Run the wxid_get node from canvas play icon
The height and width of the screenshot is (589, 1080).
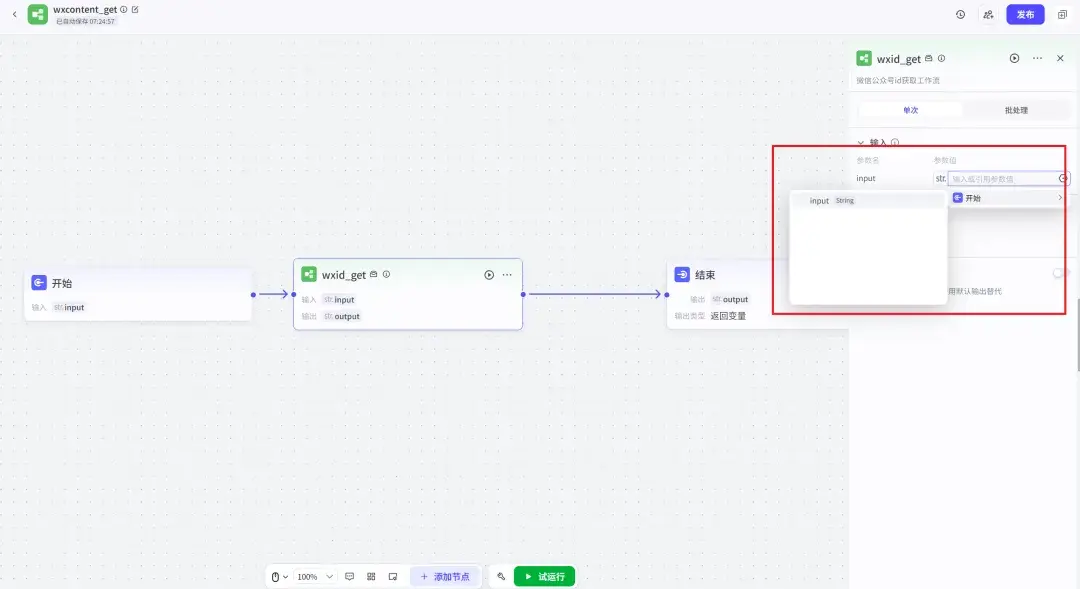point(489,275)
